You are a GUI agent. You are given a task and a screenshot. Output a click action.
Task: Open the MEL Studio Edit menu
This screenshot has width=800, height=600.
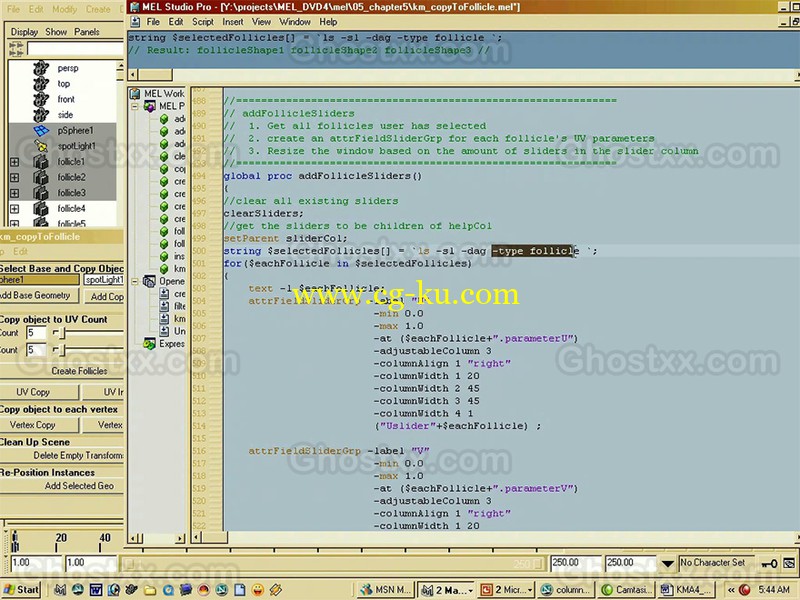tap(176, 22)
